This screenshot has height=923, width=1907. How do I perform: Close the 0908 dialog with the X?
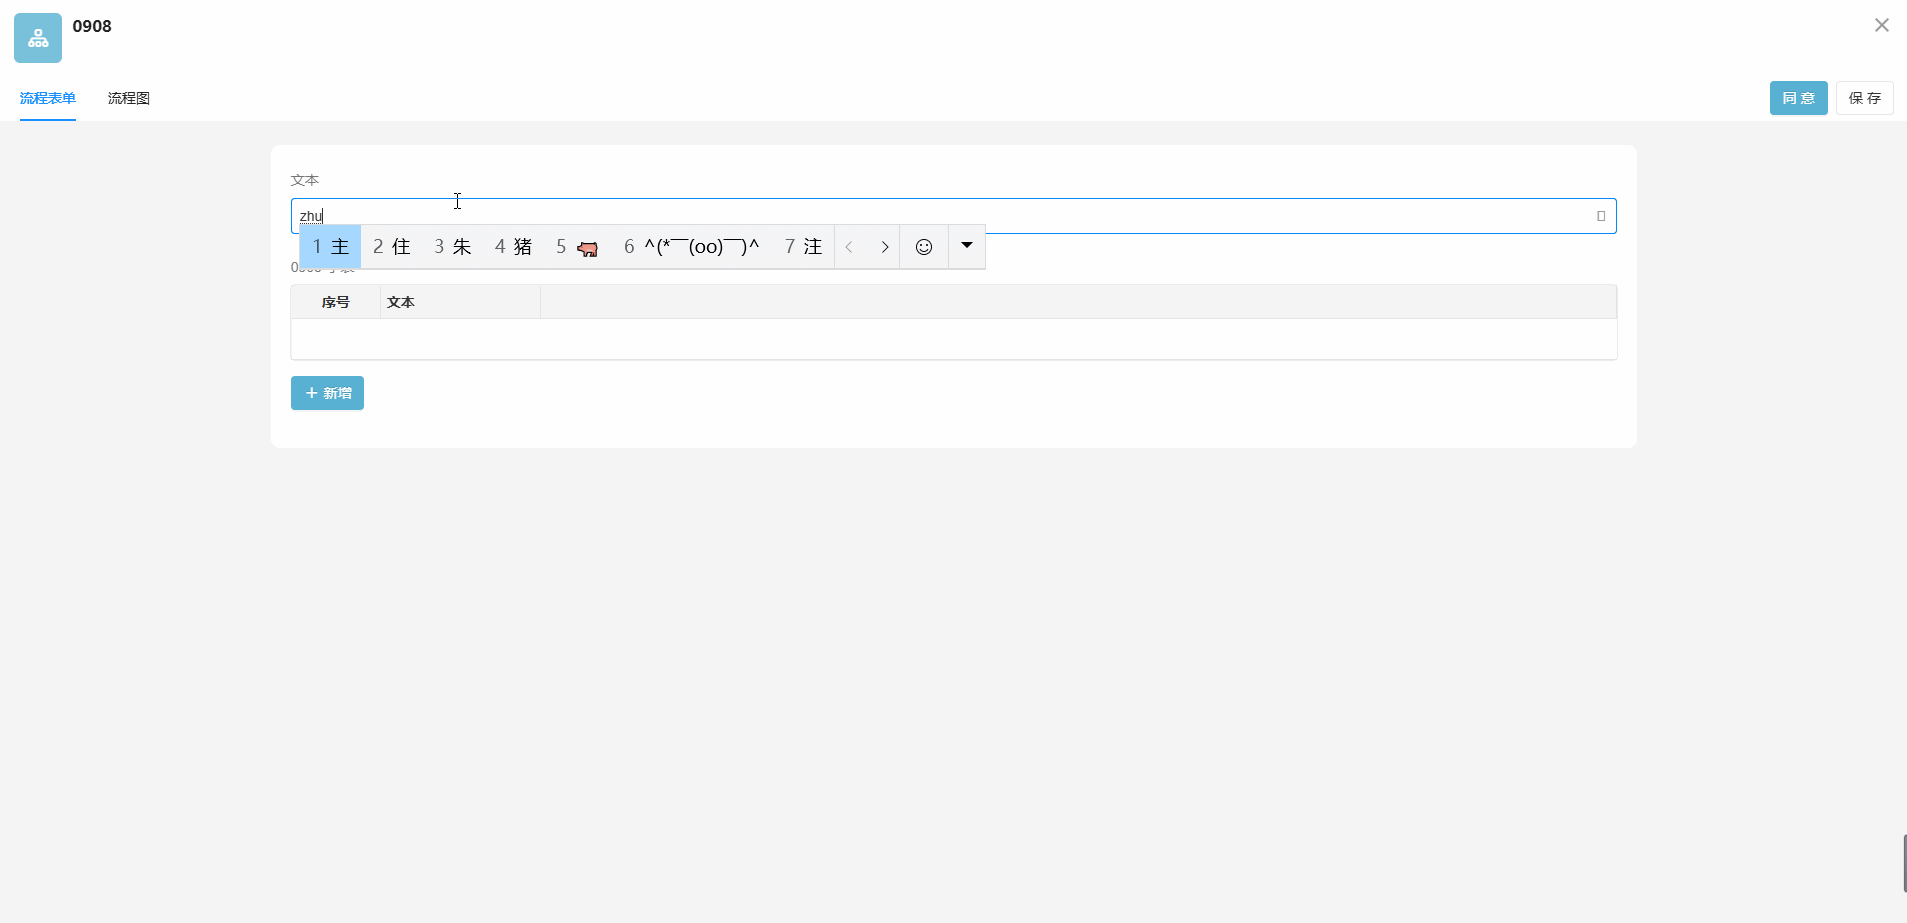(x=1881, y=26)
